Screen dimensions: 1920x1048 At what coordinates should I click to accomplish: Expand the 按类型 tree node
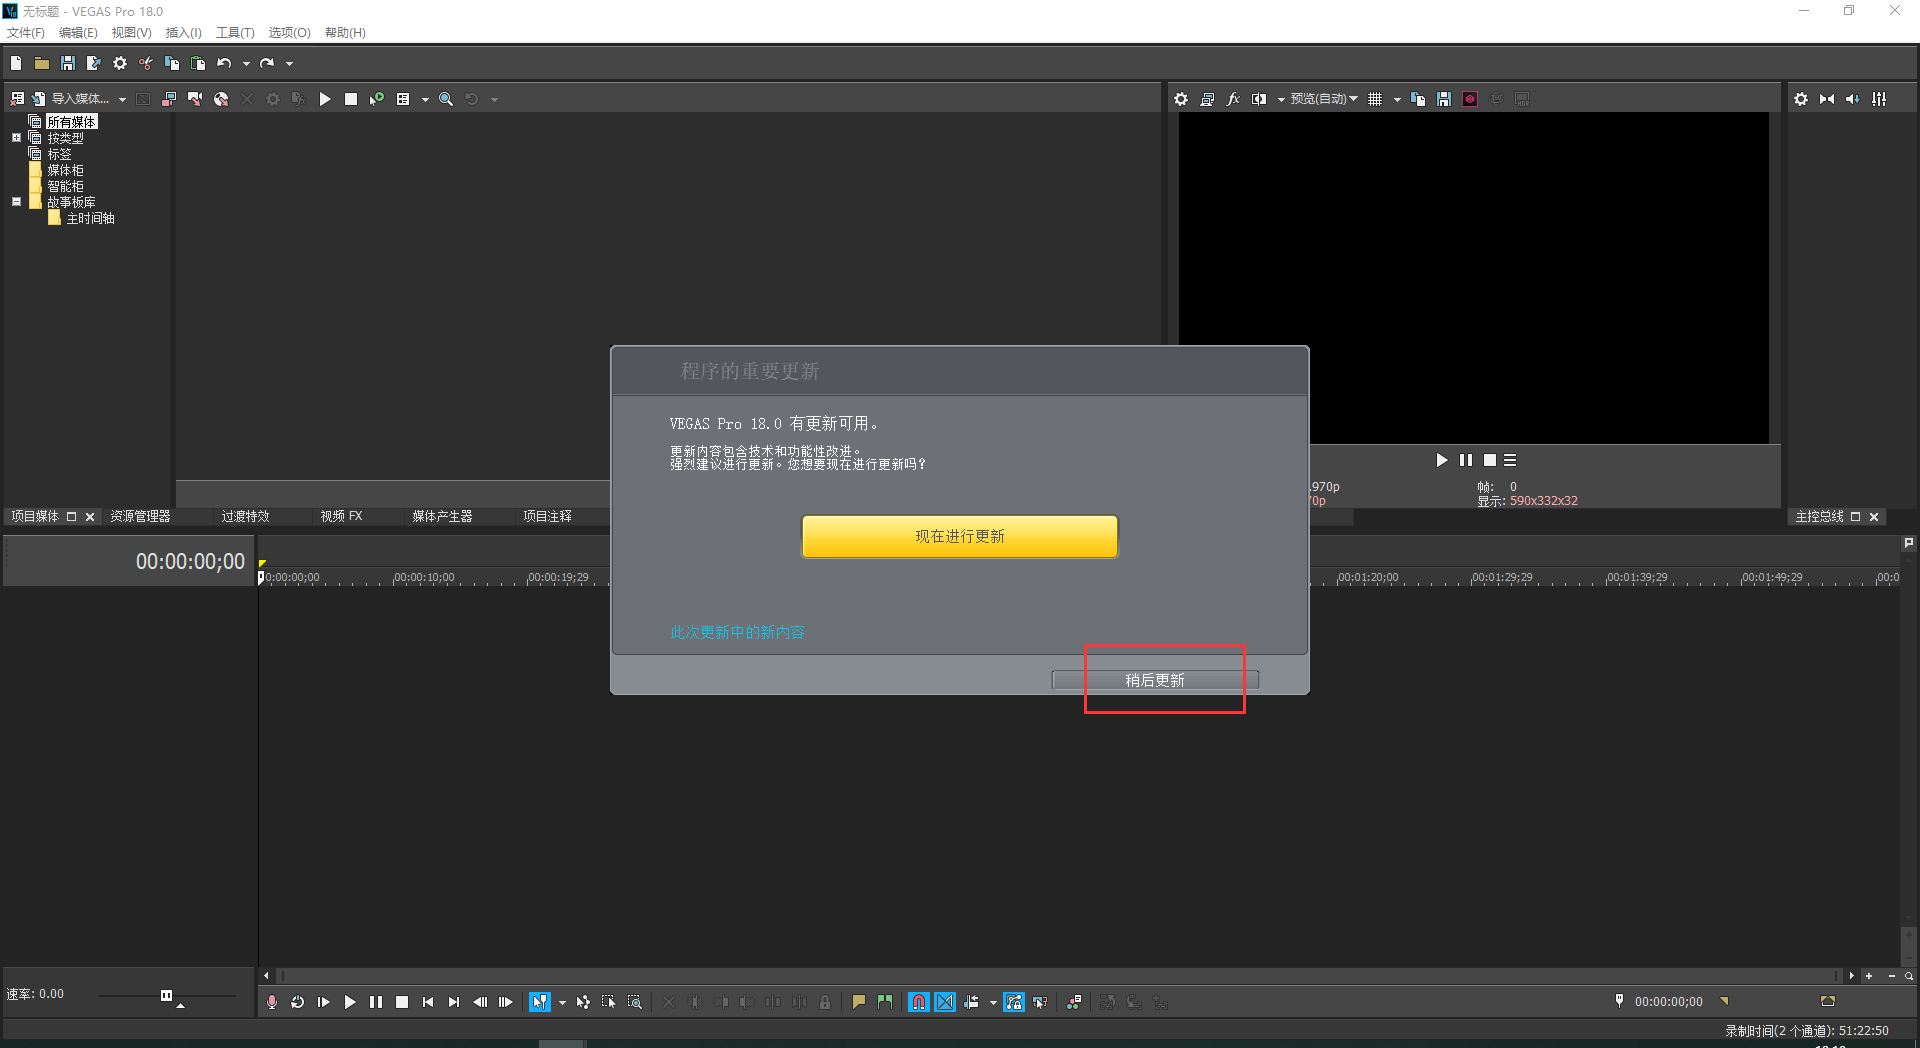16,138
